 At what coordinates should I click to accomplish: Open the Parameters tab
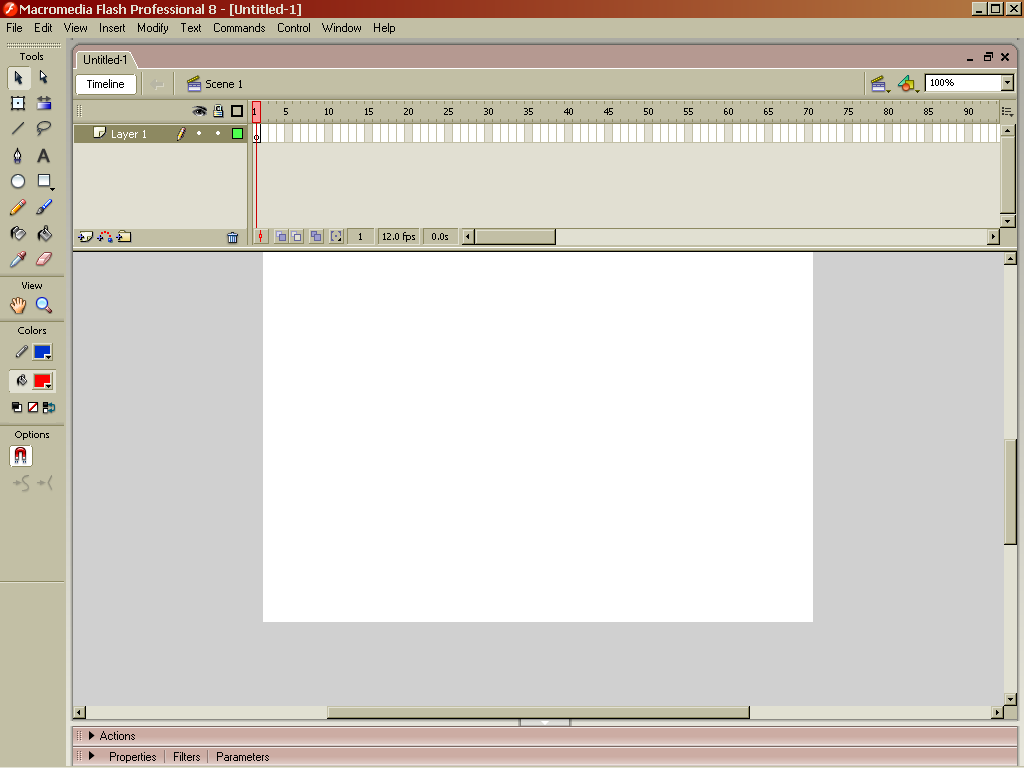243,757
